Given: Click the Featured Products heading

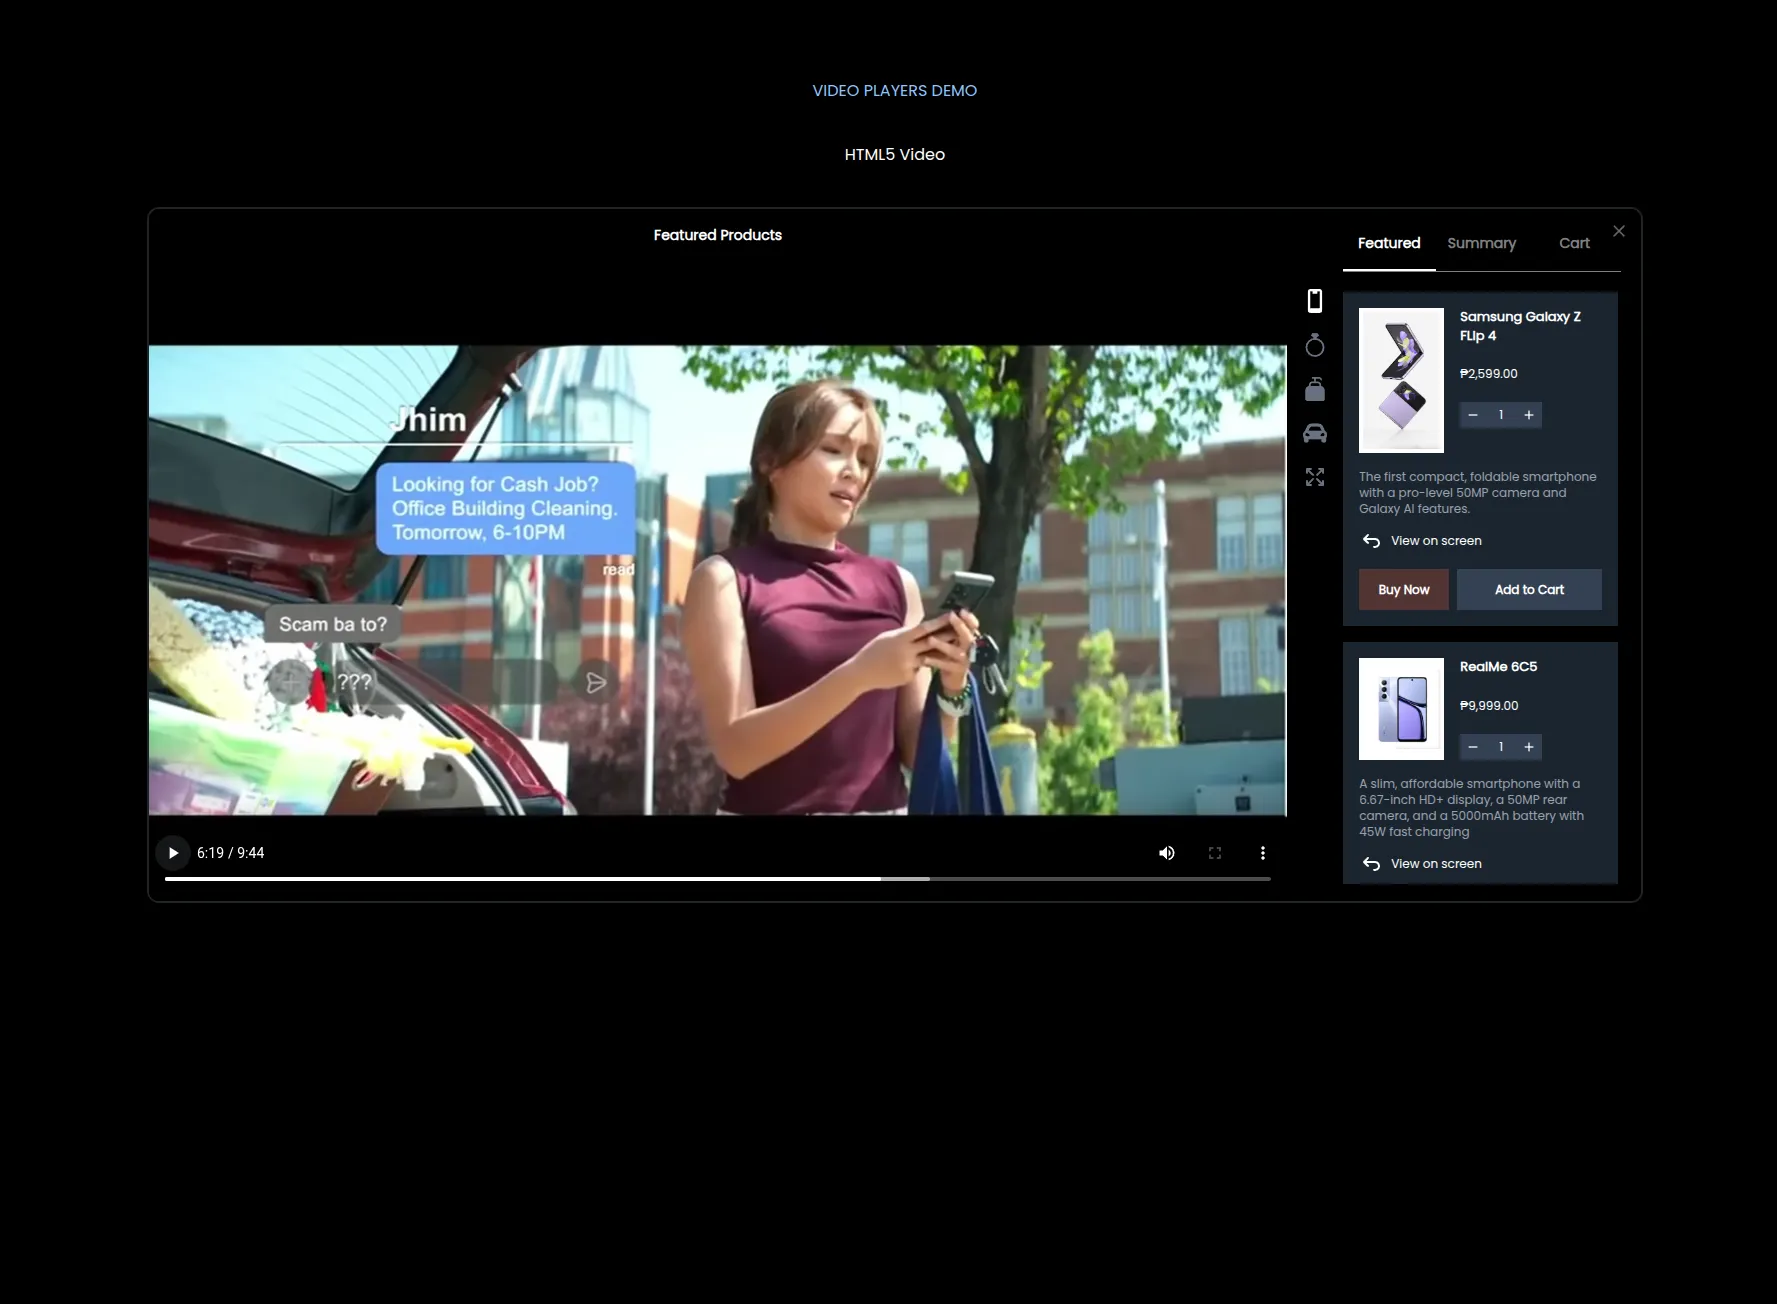Looking at the screenshot, I should [x=718, y=235].
